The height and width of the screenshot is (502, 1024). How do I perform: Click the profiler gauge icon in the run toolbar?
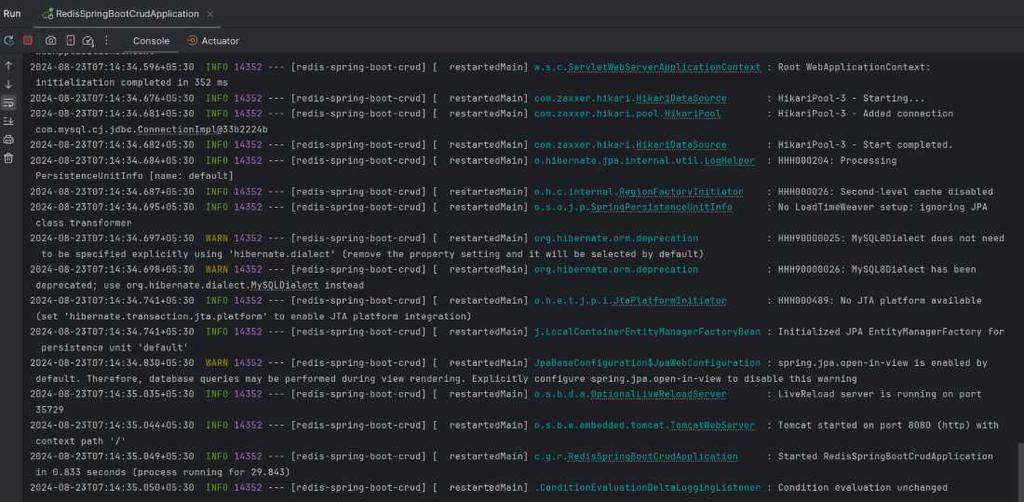click(x=88, y=40)
